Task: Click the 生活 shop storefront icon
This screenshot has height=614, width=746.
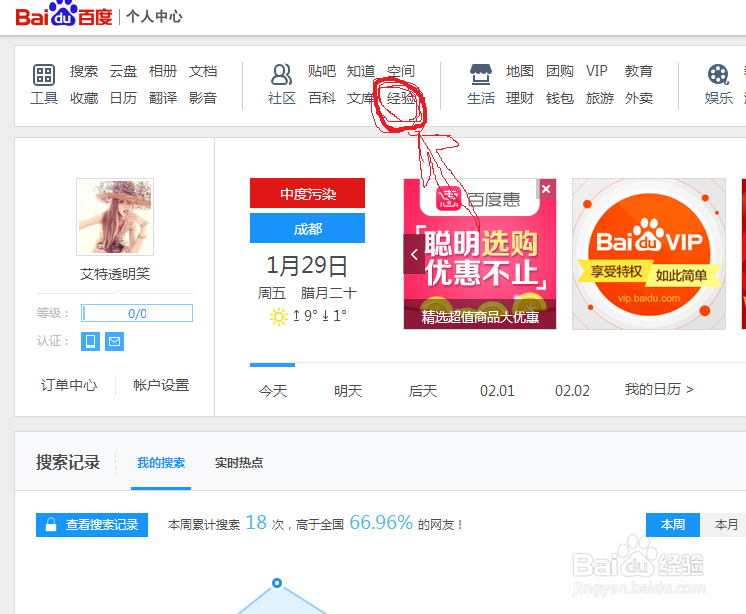Action: (x=481, y=75)
